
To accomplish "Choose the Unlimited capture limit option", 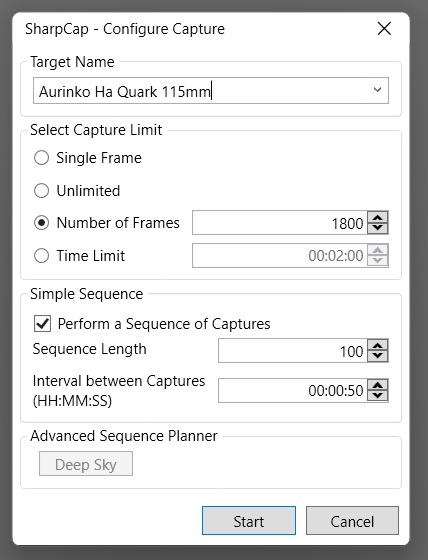I will click(x=41, y=191).
